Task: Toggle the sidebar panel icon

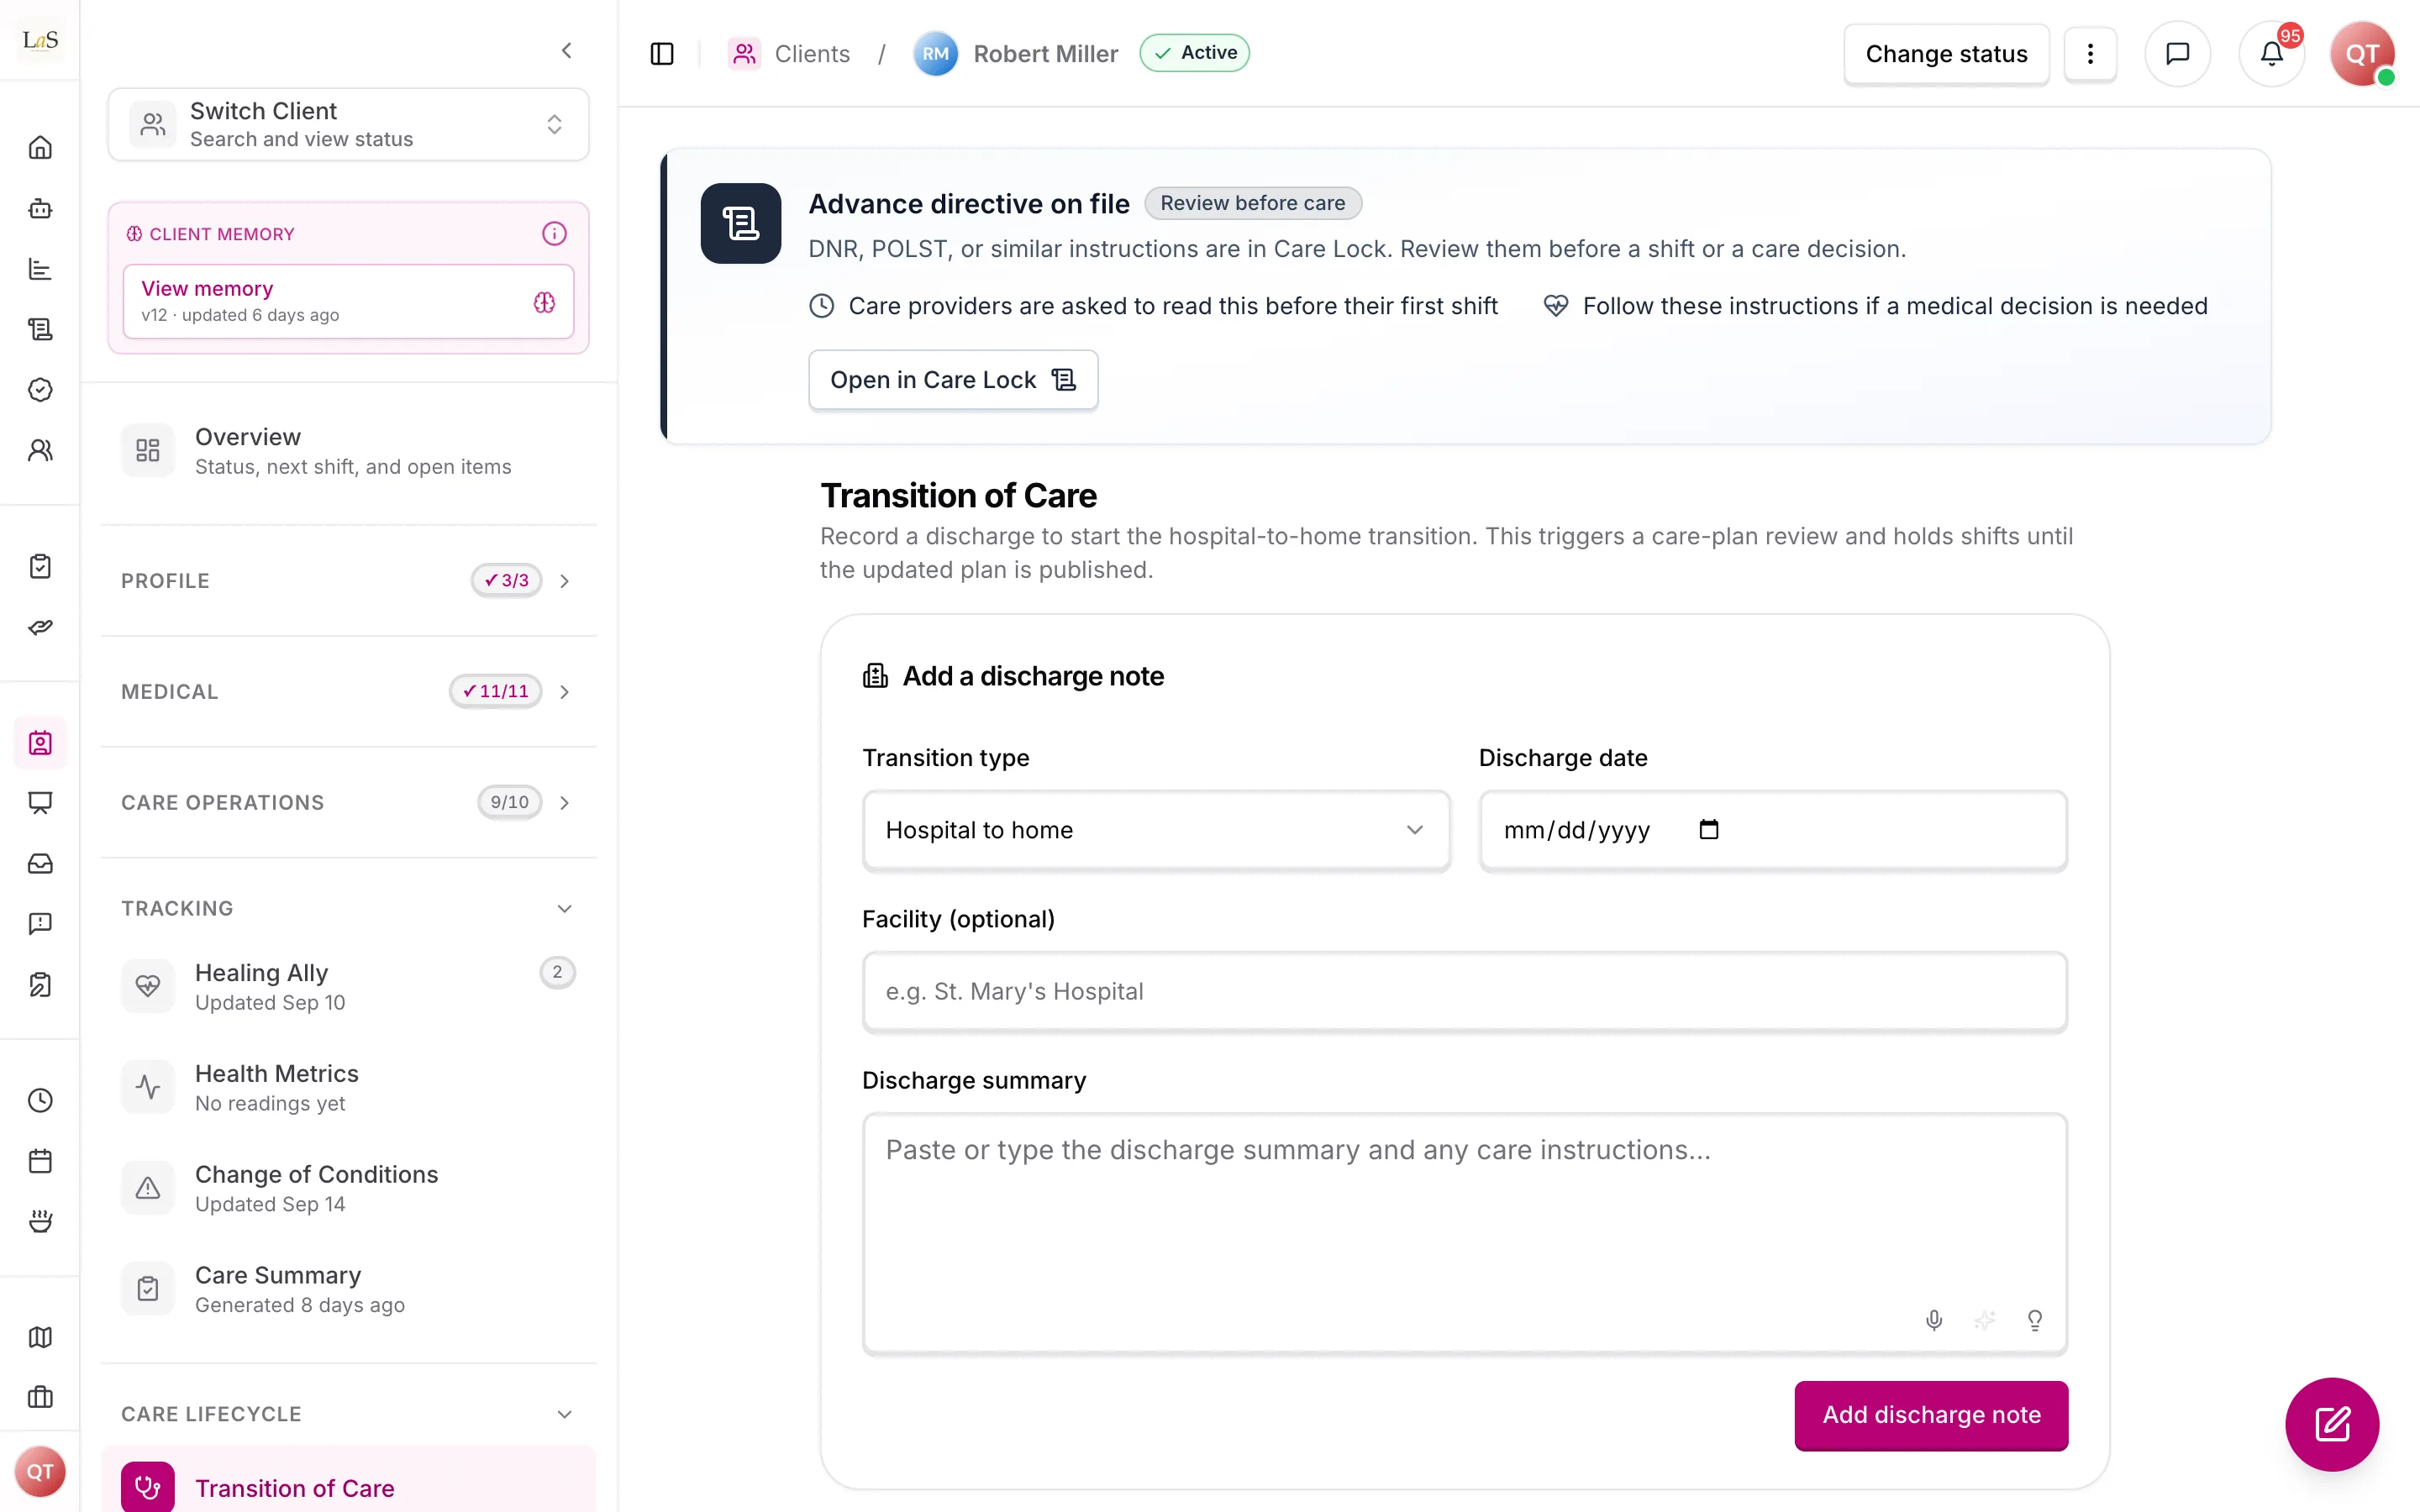Action: pos(662,54)
